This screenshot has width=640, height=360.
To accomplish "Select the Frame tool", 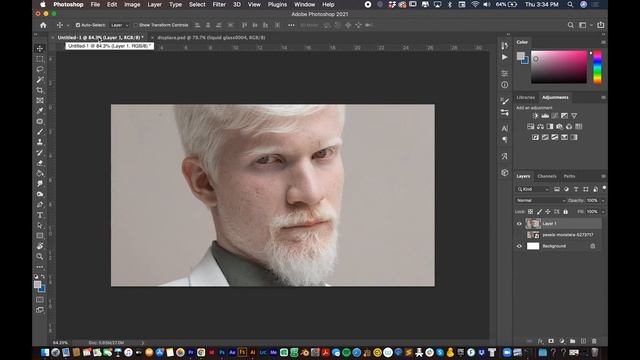I will coord(40,100).
